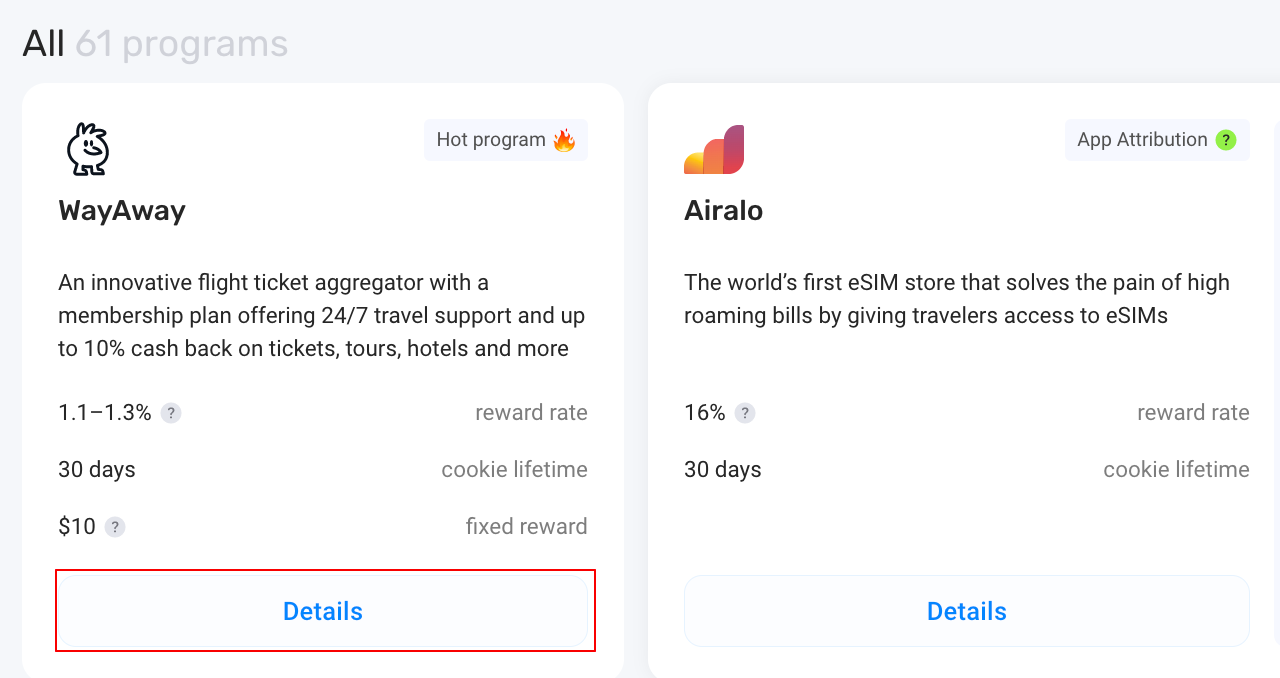Click the Airalo reward rate label

coord(1194,413)
